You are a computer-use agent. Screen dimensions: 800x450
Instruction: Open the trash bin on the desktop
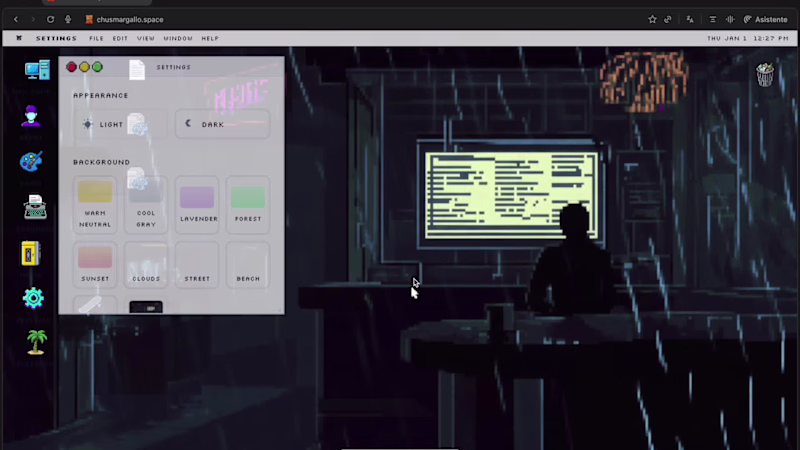[765, 75]
